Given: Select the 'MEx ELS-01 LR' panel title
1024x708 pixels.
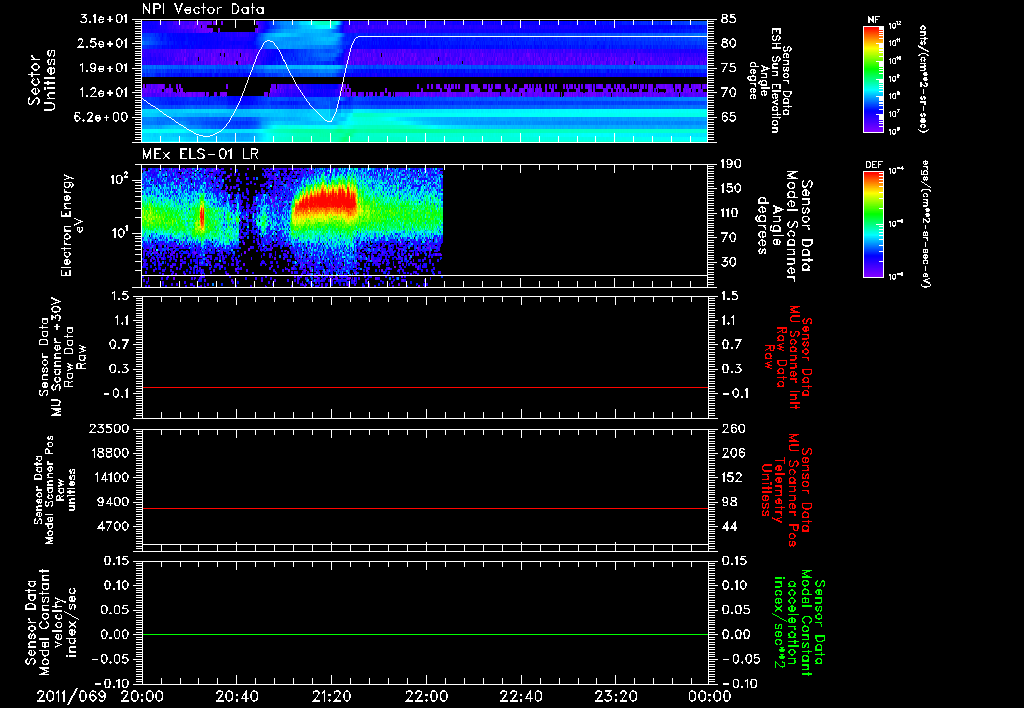Looking at the screenshot, I should pos(200,154).
